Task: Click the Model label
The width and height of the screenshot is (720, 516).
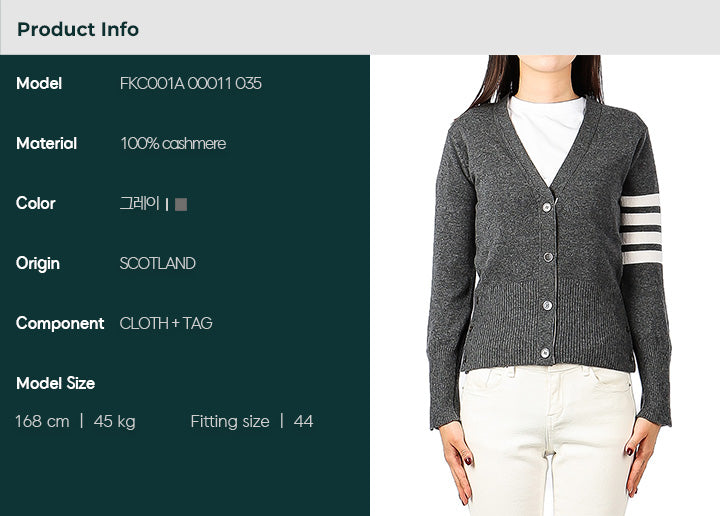Action: (39, 84)
